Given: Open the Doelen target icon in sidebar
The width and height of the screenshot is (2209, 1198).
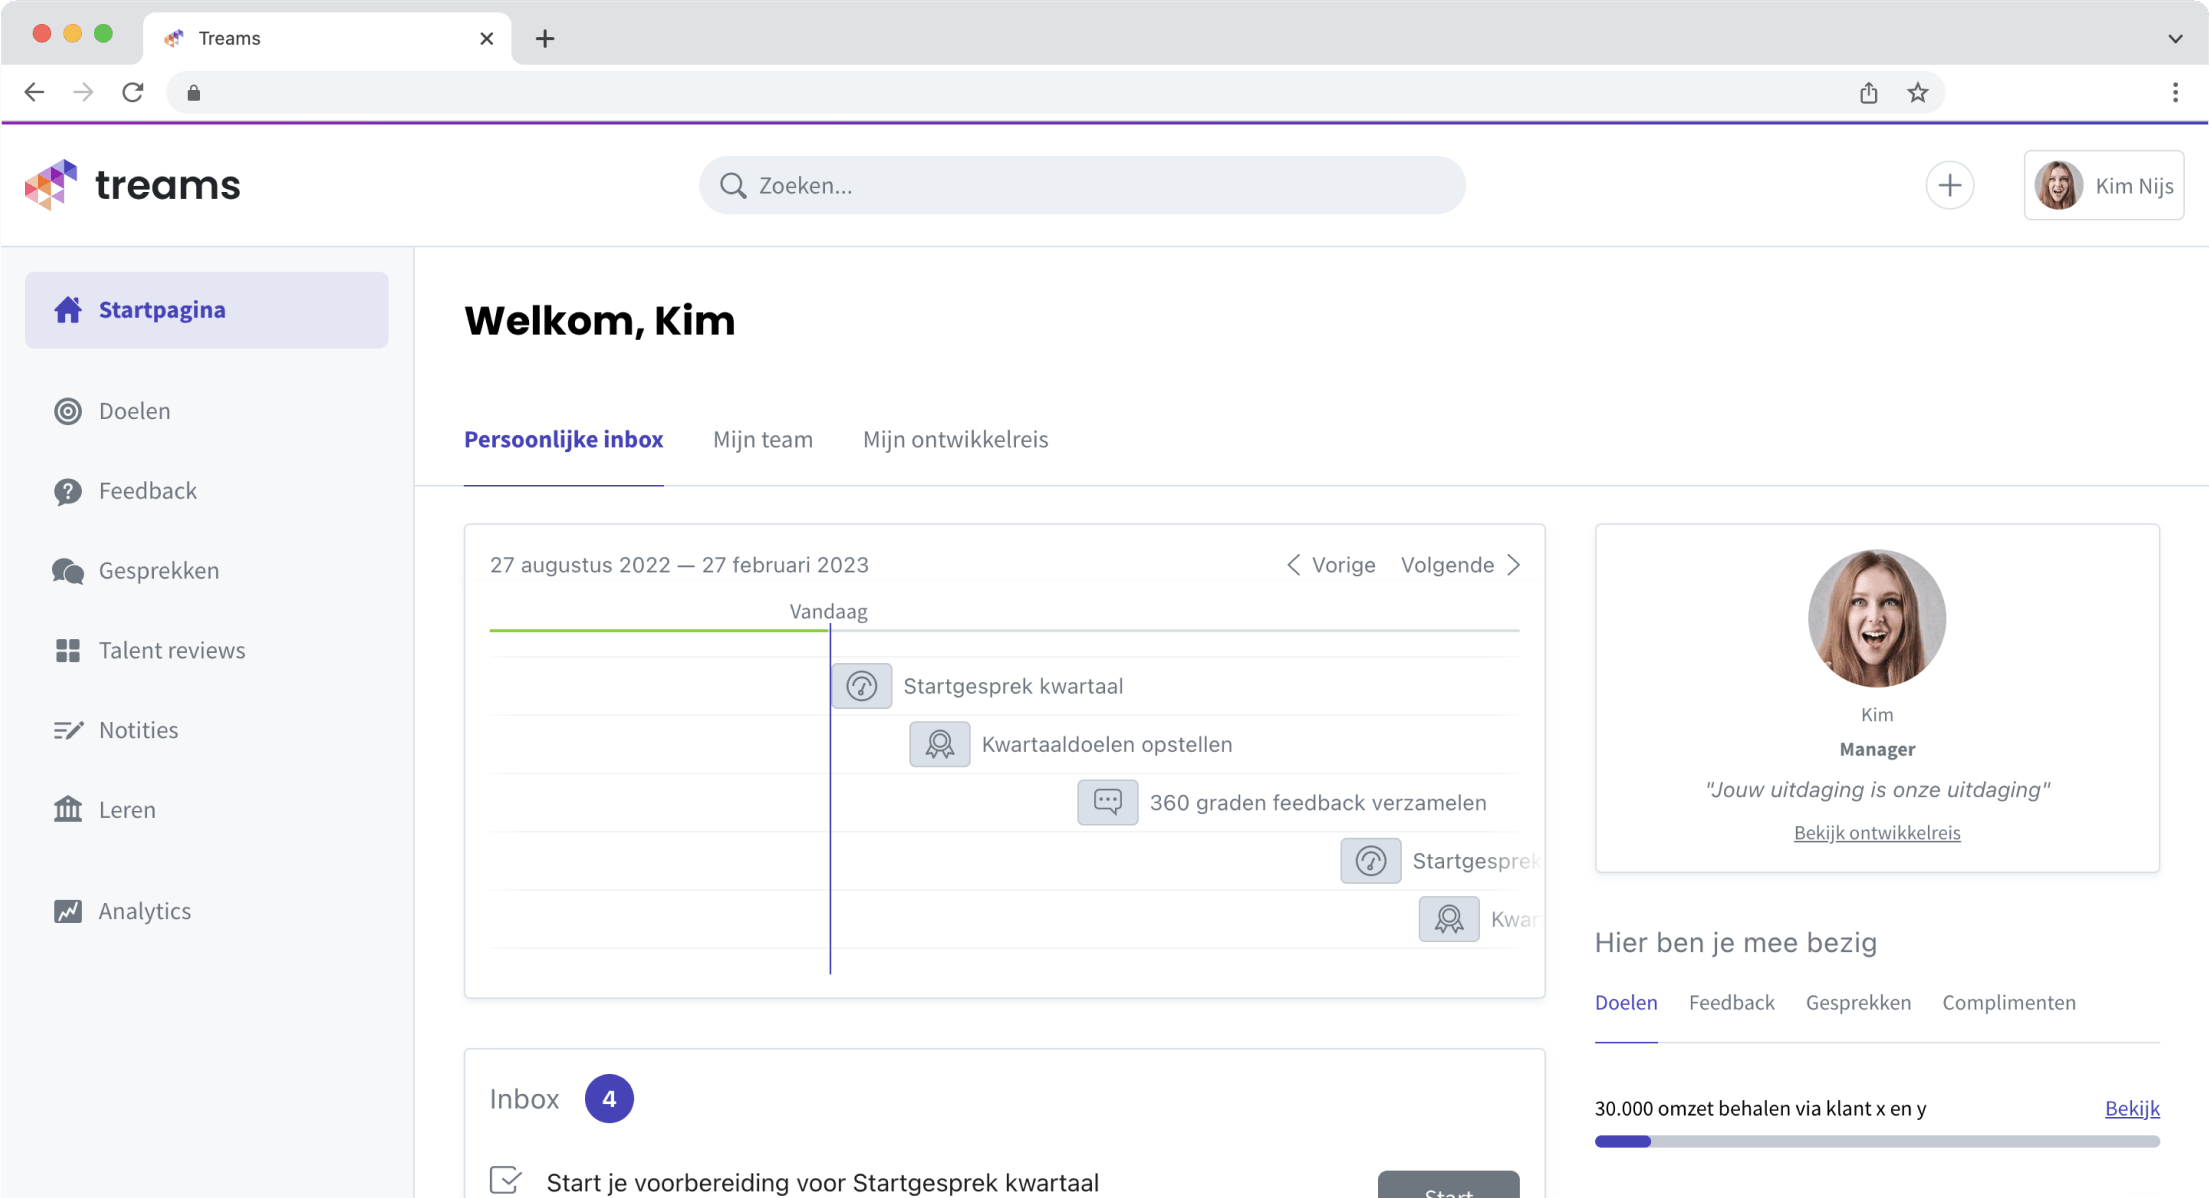Looking at the screenshot, I should [67, 411].
